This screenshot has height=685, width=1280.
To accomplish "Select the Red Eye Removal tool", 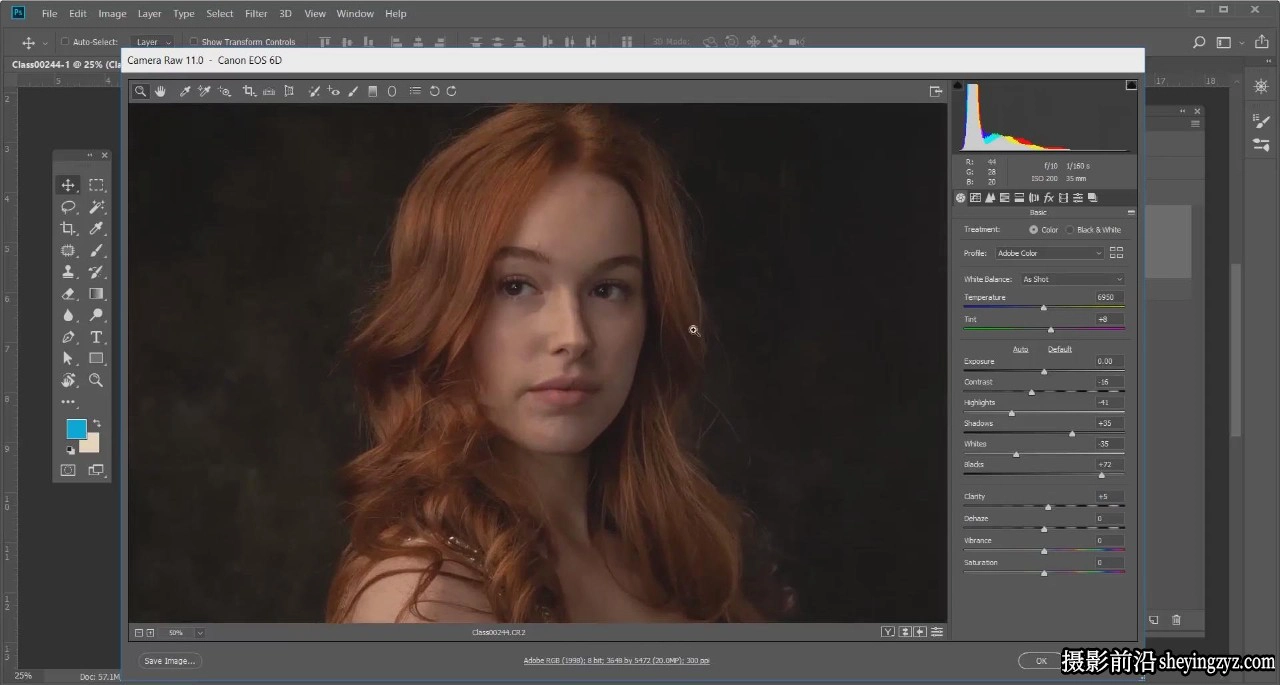I will pos(333,91).
